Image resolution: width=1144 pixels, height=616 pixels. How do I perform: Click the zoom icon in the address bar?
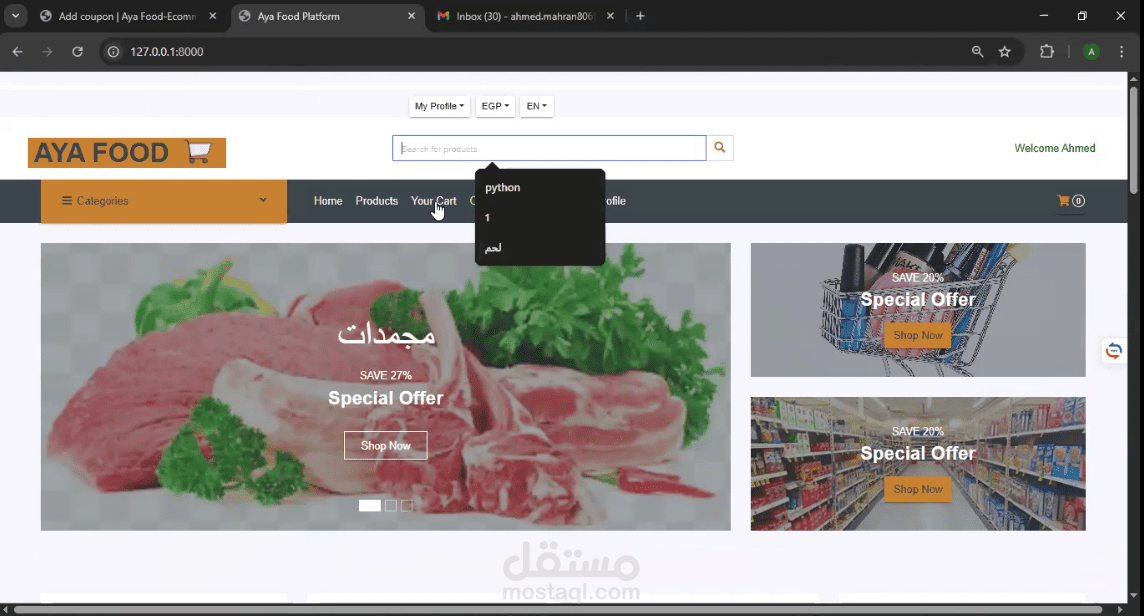pyautogui.click(x=977, y=51)
